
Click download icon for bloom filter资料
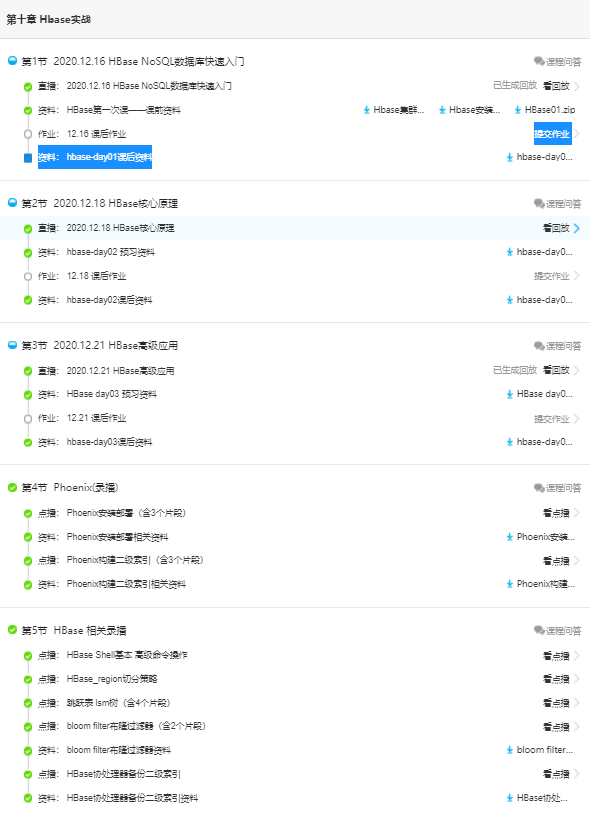pos(510,750)
